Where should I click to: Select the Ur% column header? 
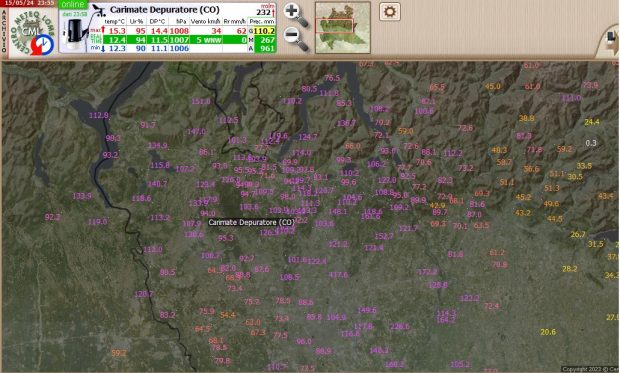click(x=136, y=21)
